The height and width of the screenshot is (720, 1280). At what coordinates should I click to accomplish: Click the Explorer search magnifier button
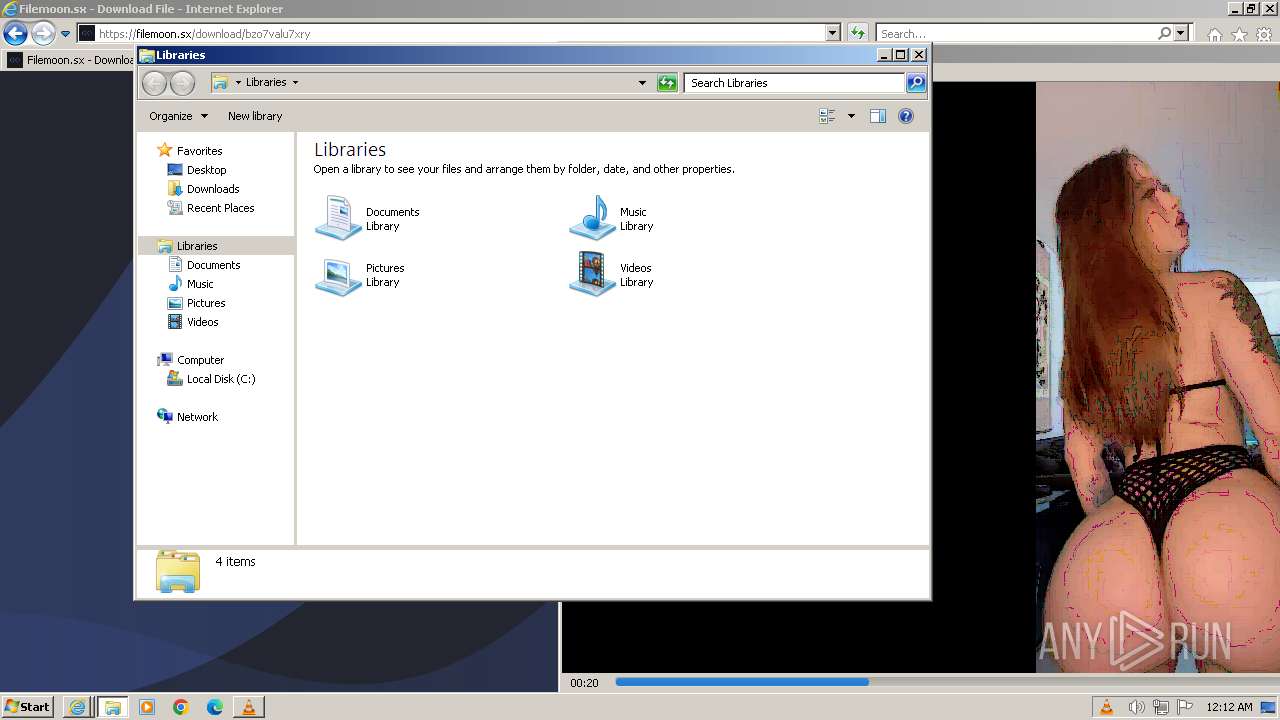coord(916,83)
